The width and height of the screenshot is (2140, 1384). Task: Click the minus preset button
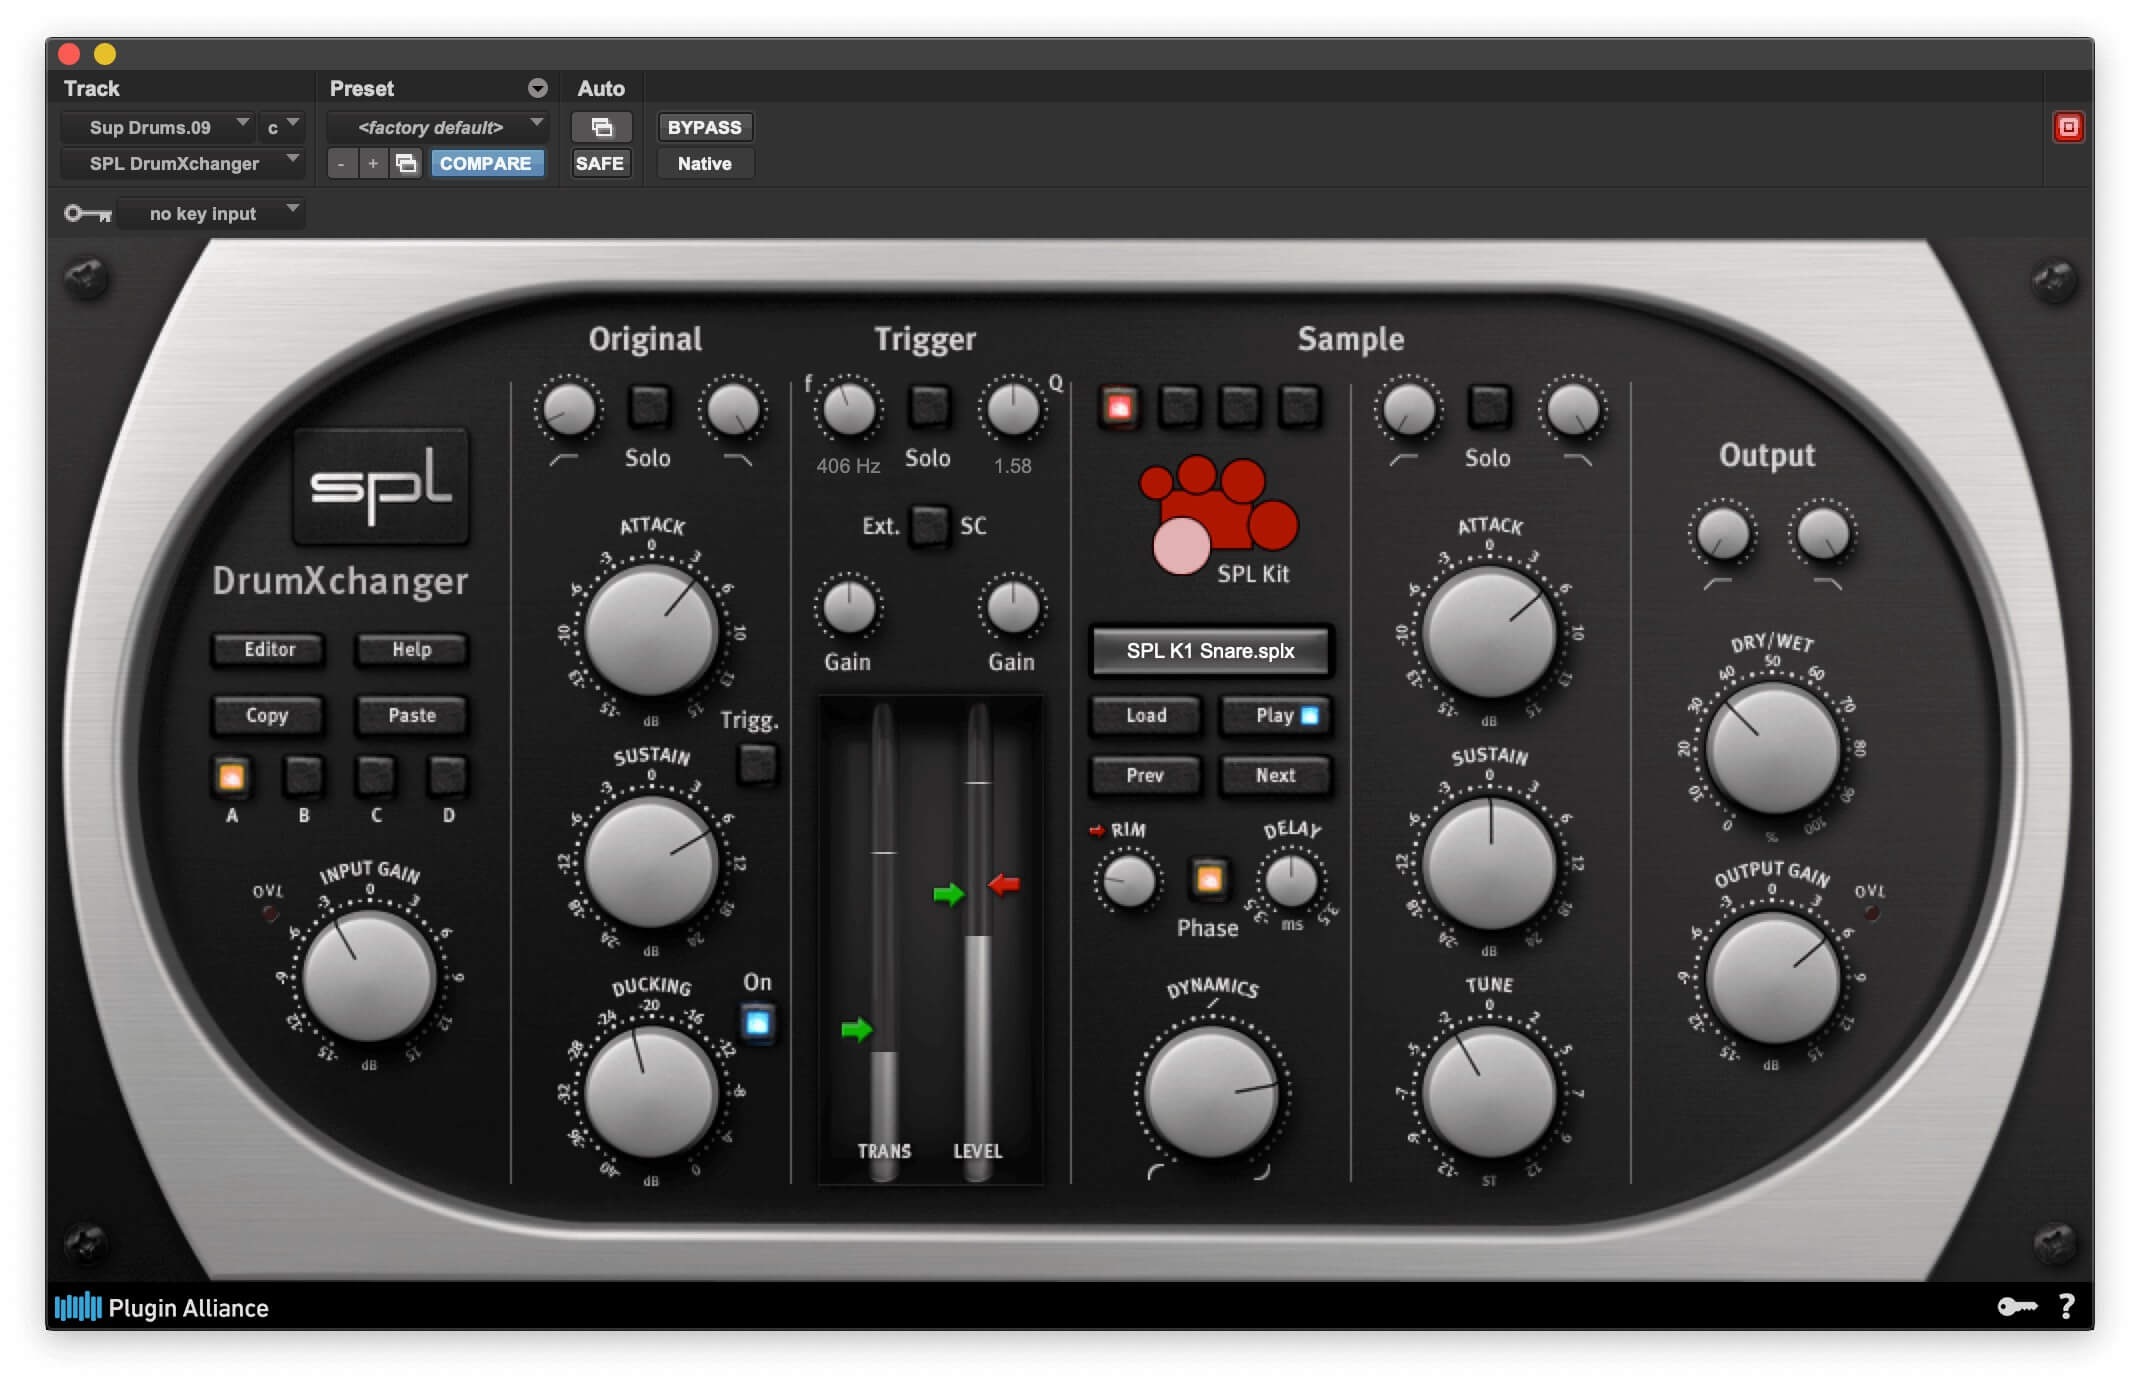tap(341, 163)
